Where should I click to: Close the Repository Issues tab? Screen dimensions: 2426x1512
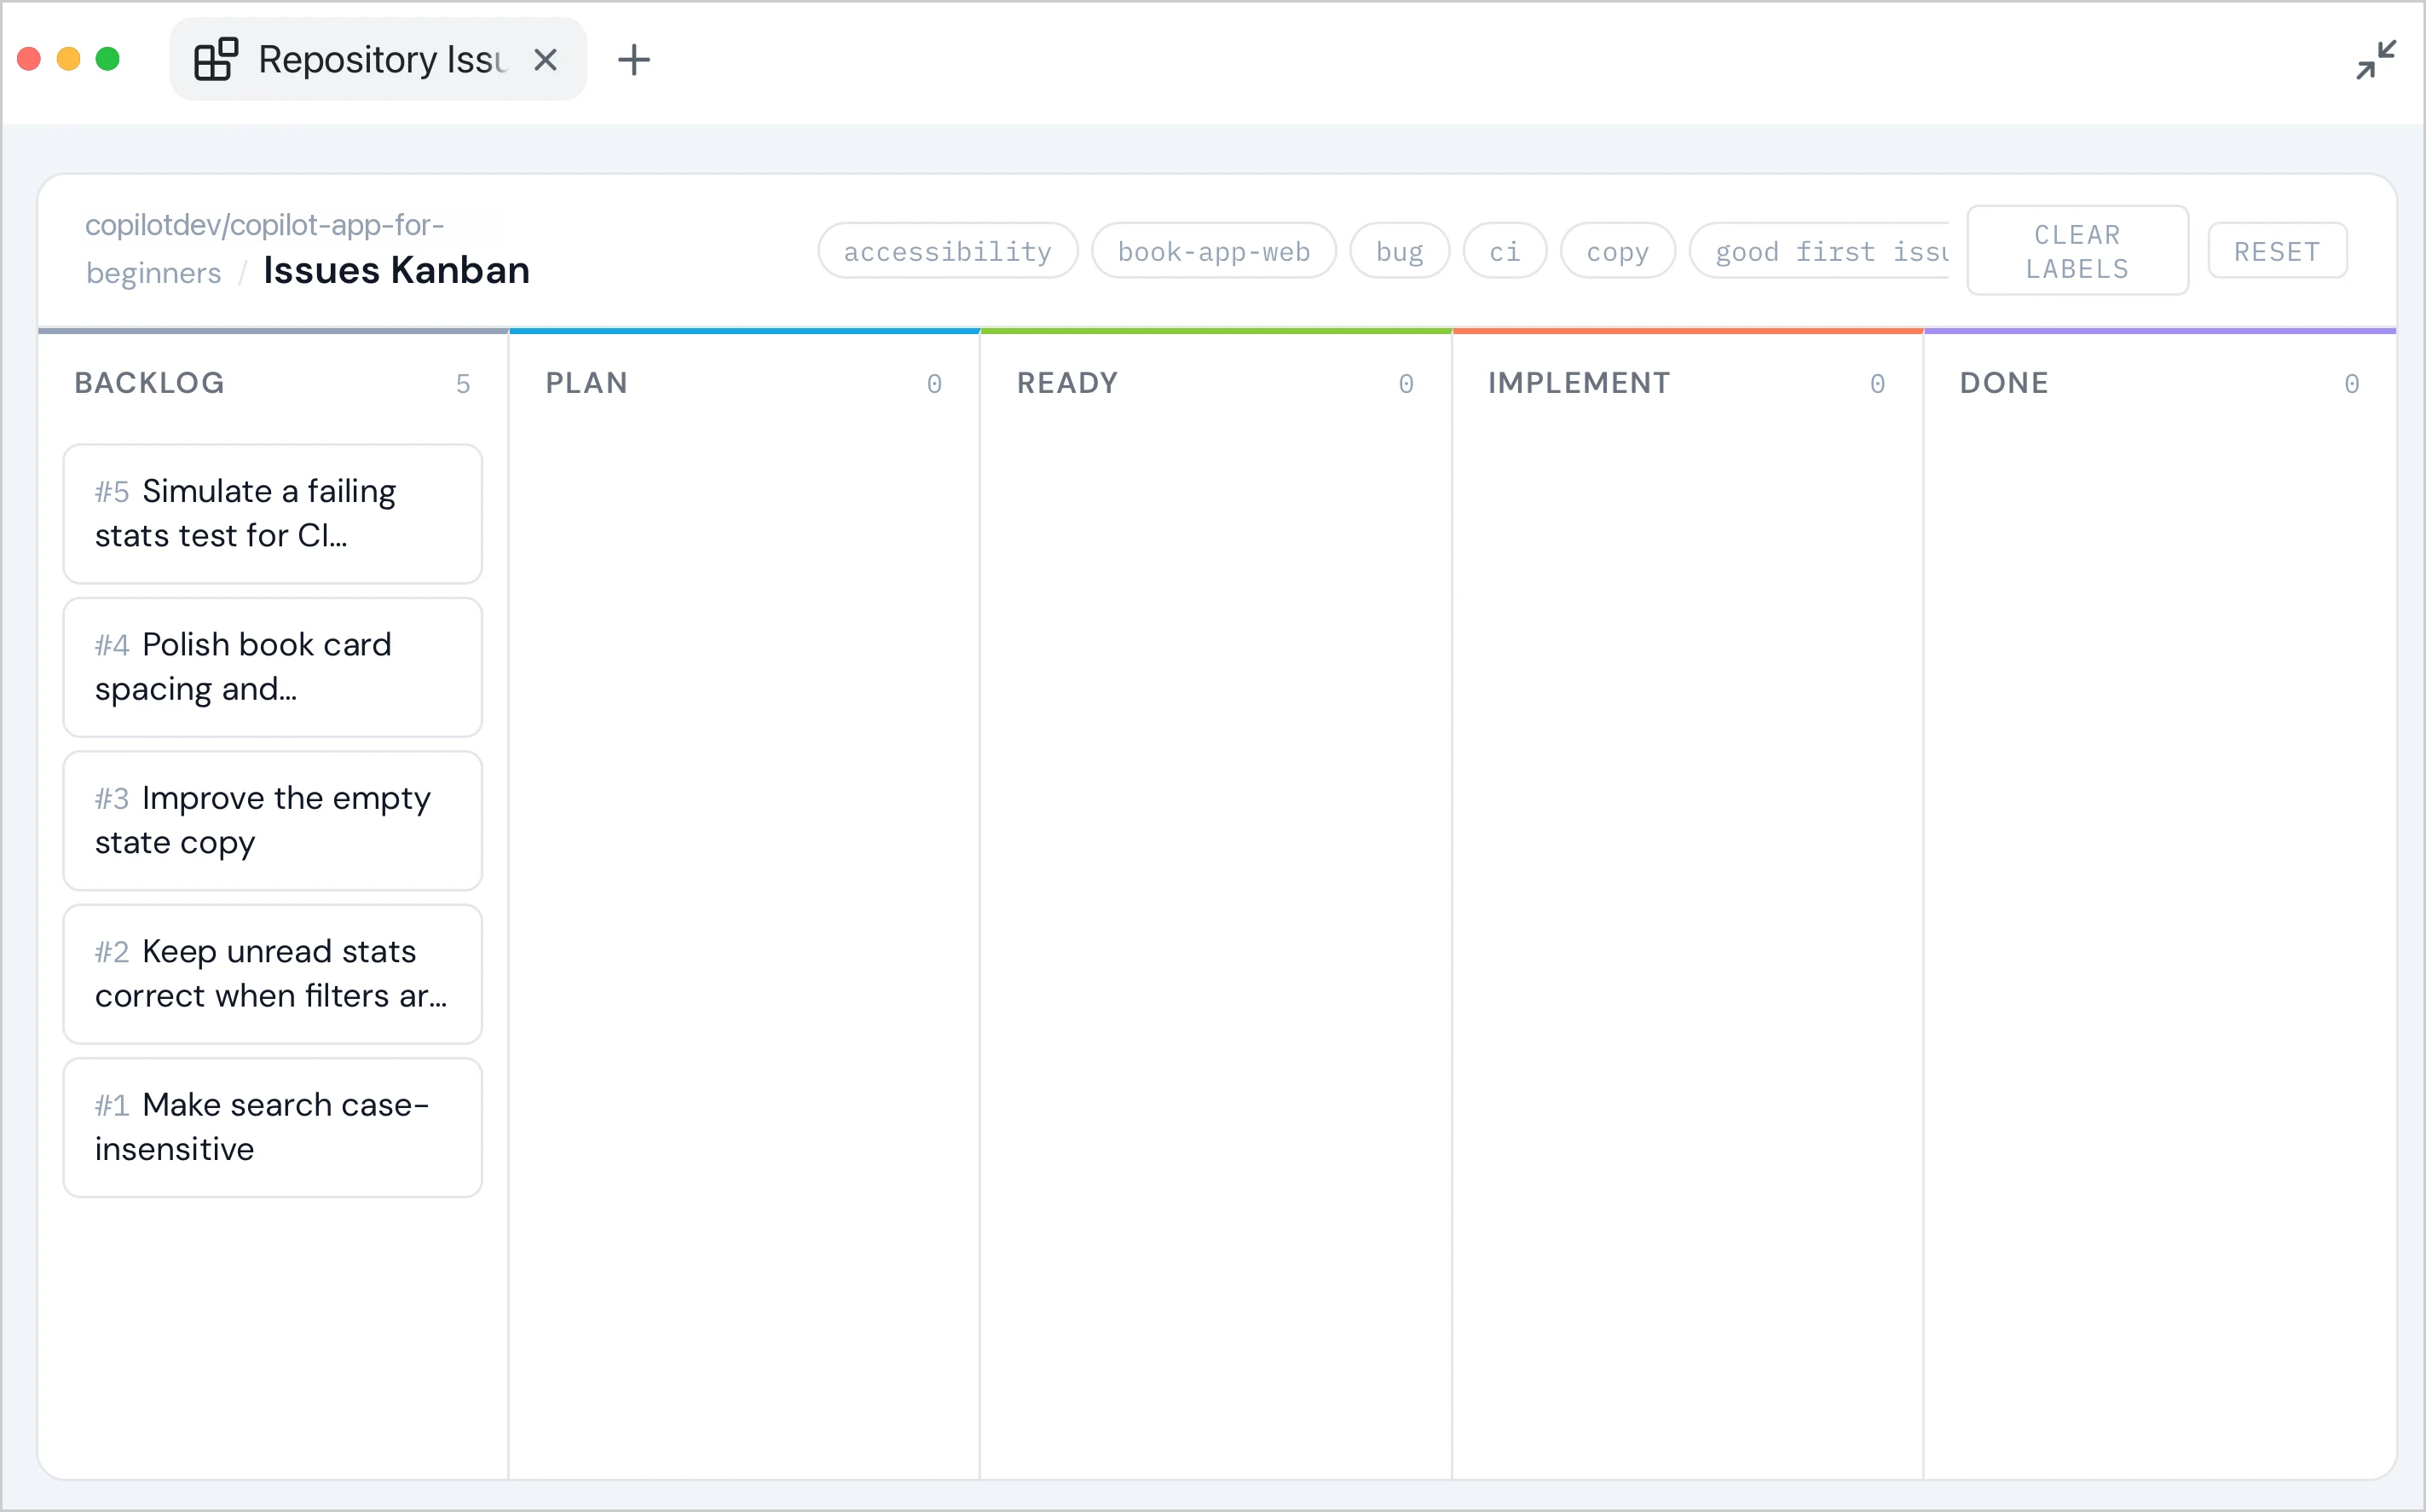[x=545, y=60]
